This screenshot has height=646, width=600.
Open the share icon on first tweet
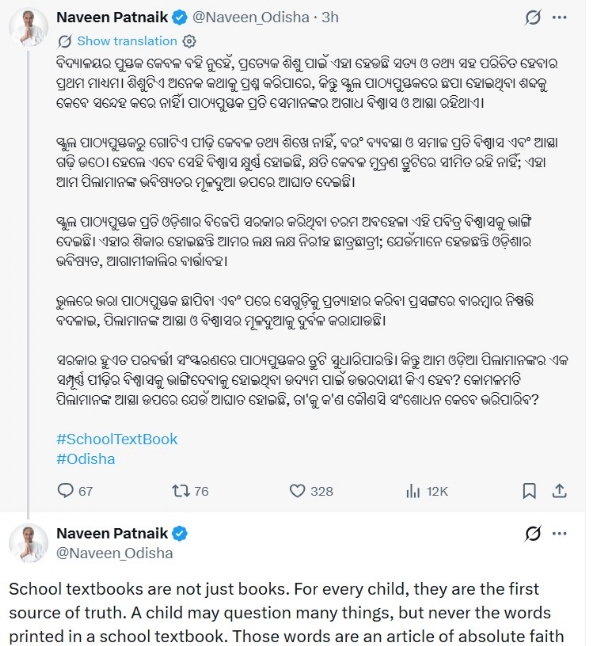[559, 490]
